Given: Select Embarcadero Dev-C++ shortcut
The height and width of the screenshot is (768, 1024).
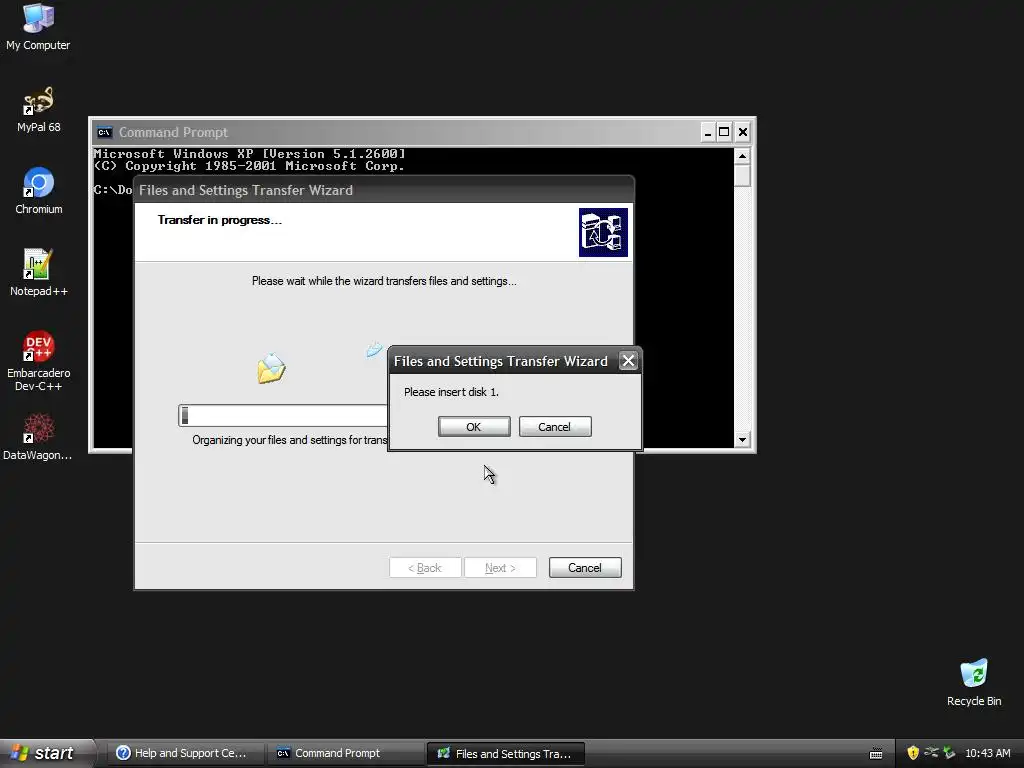Looking at the screenshot, I should [38, 361].
